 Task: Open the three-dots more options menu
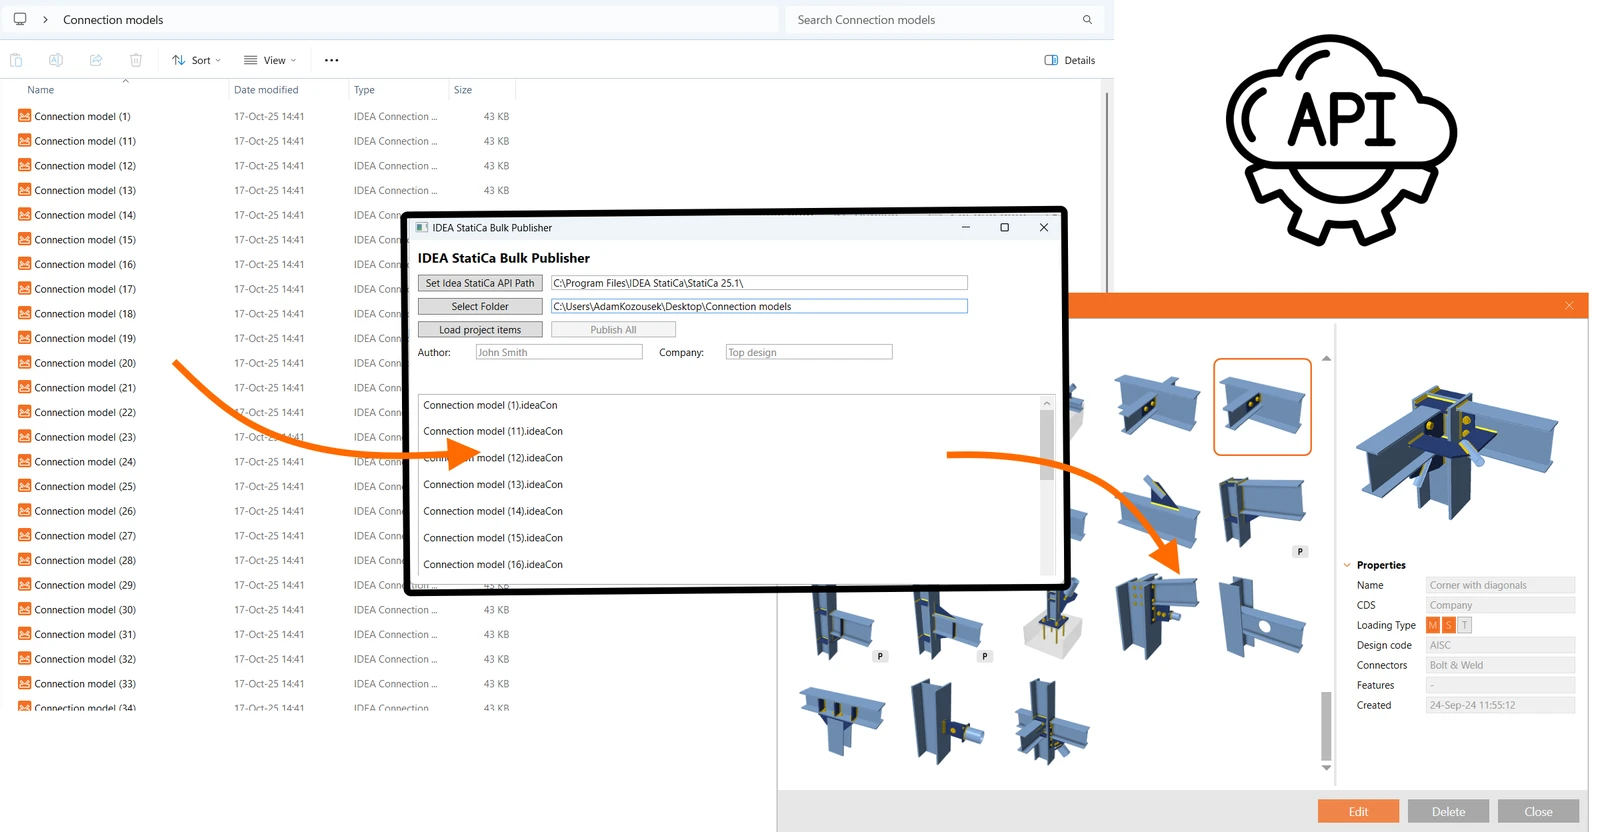(332, 60)
